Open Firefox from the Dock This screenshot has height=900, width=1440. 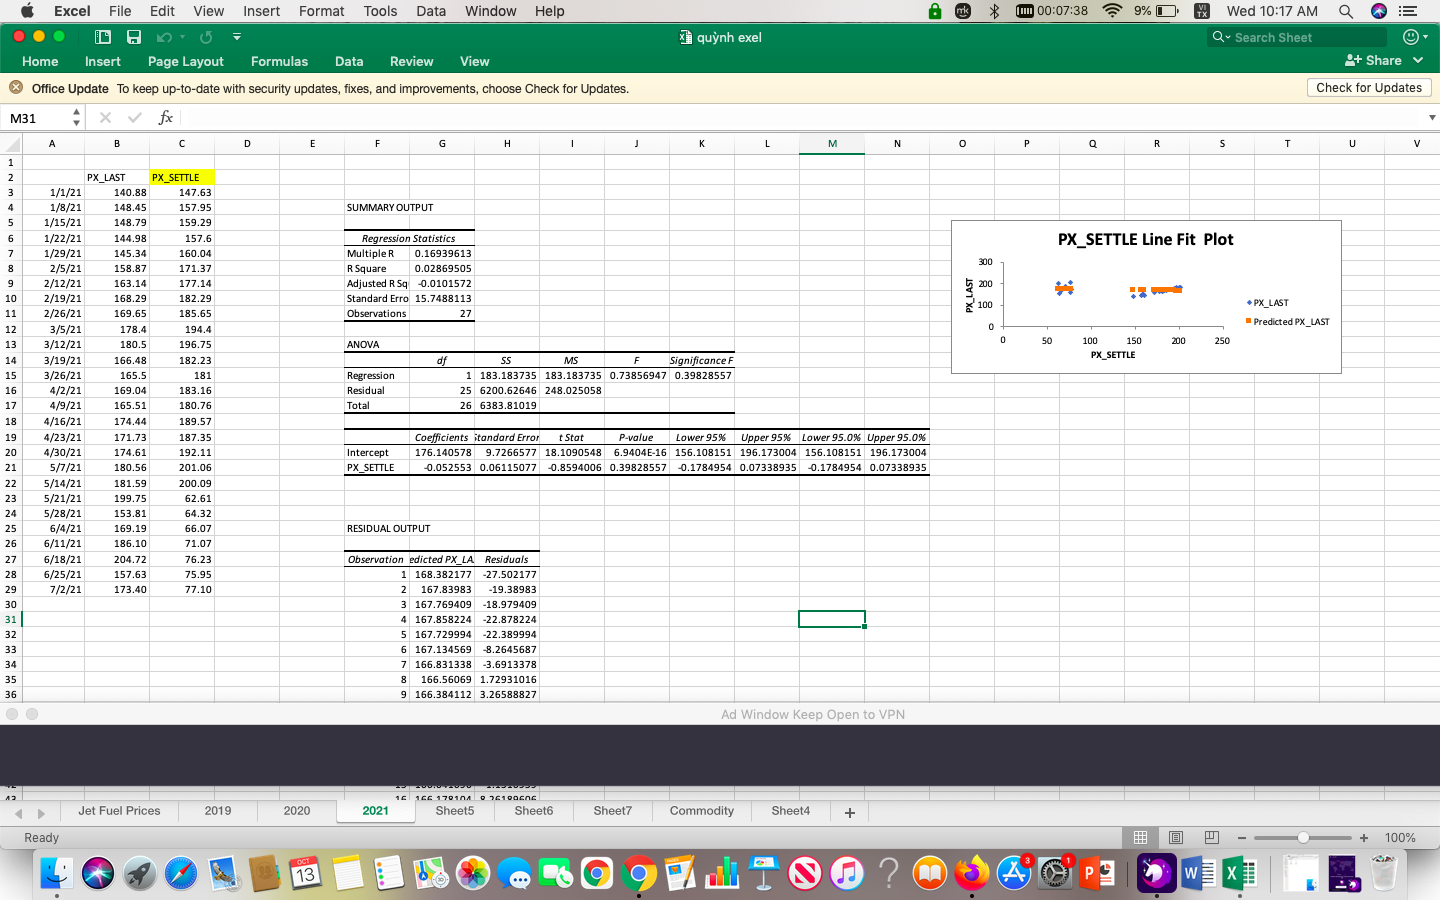(x=971, y=873)
